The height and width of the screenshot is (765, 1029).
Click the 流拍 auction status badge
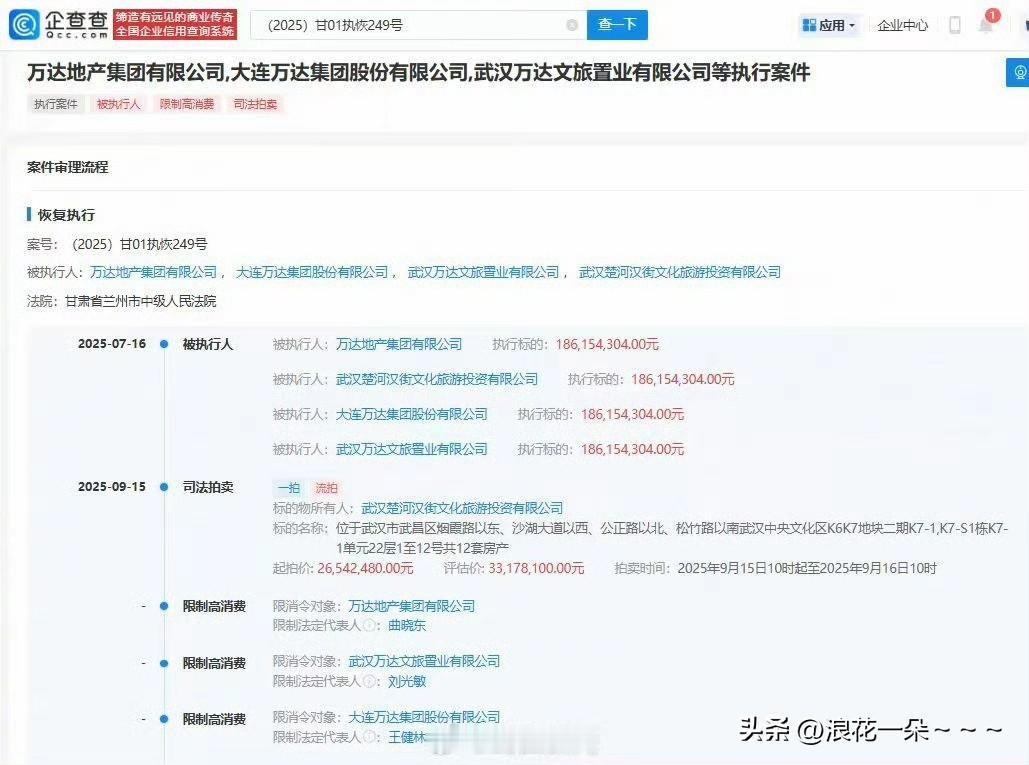(326, 487)
